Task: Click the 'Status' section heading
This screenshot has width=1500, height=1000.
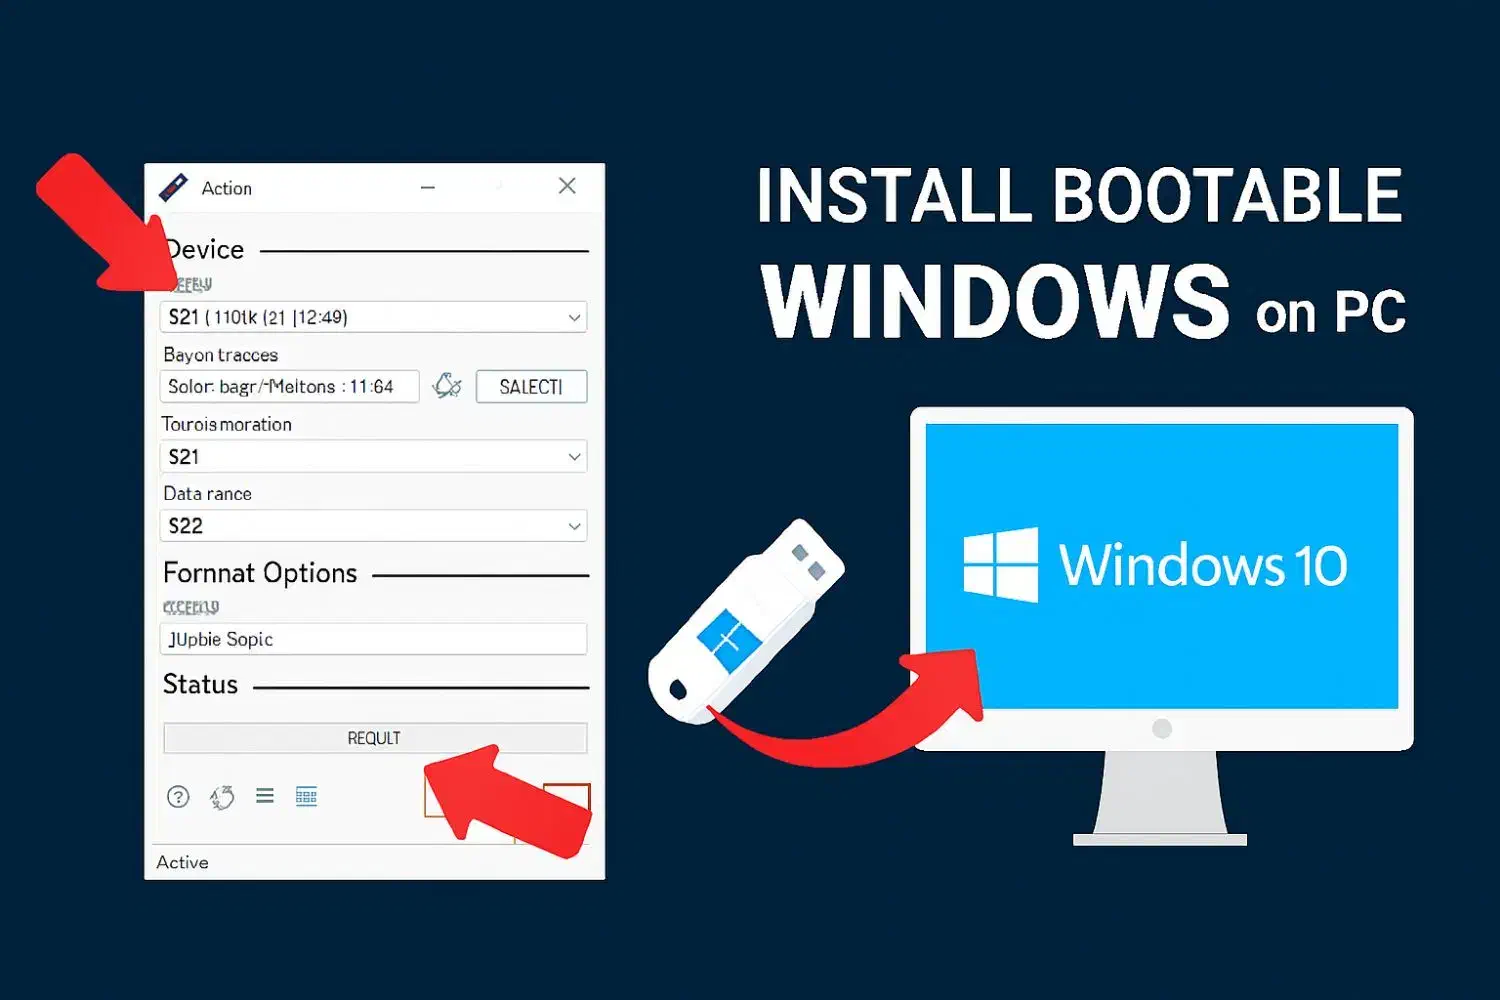Action: pos(200,684)
